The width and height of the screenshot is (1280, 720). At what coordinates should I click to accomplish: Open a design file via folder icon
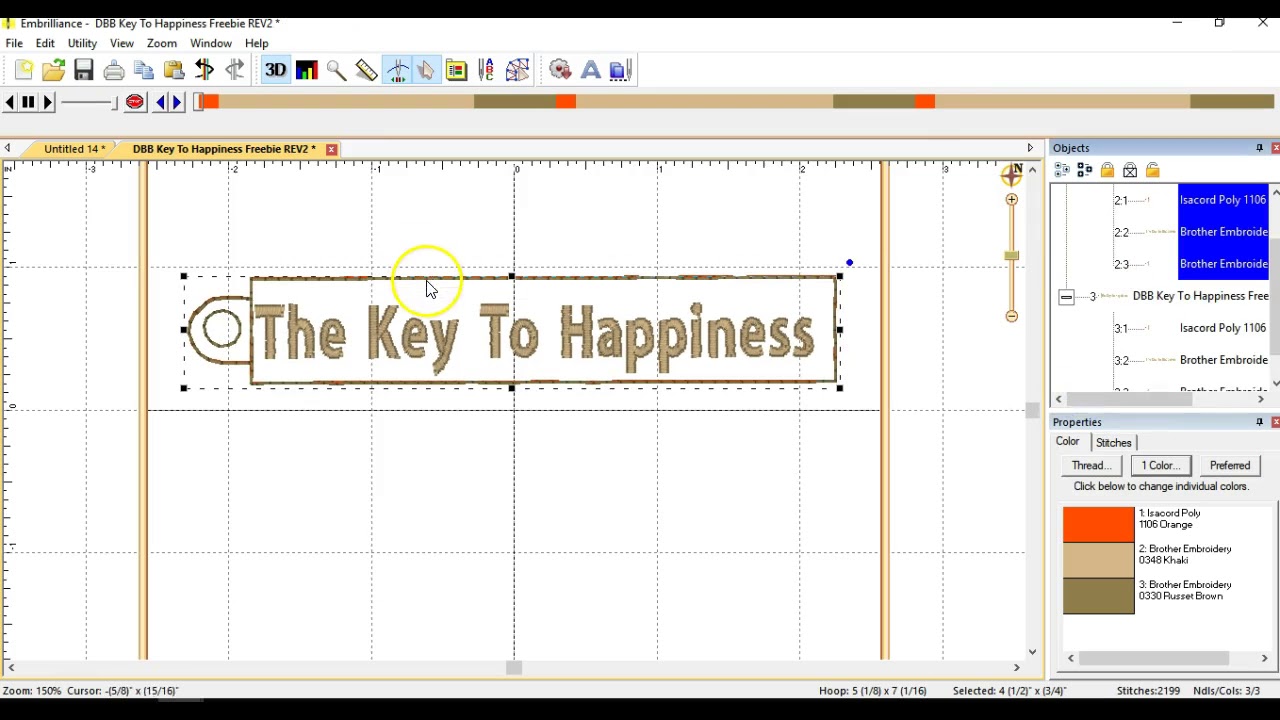[x=54, y=70]
